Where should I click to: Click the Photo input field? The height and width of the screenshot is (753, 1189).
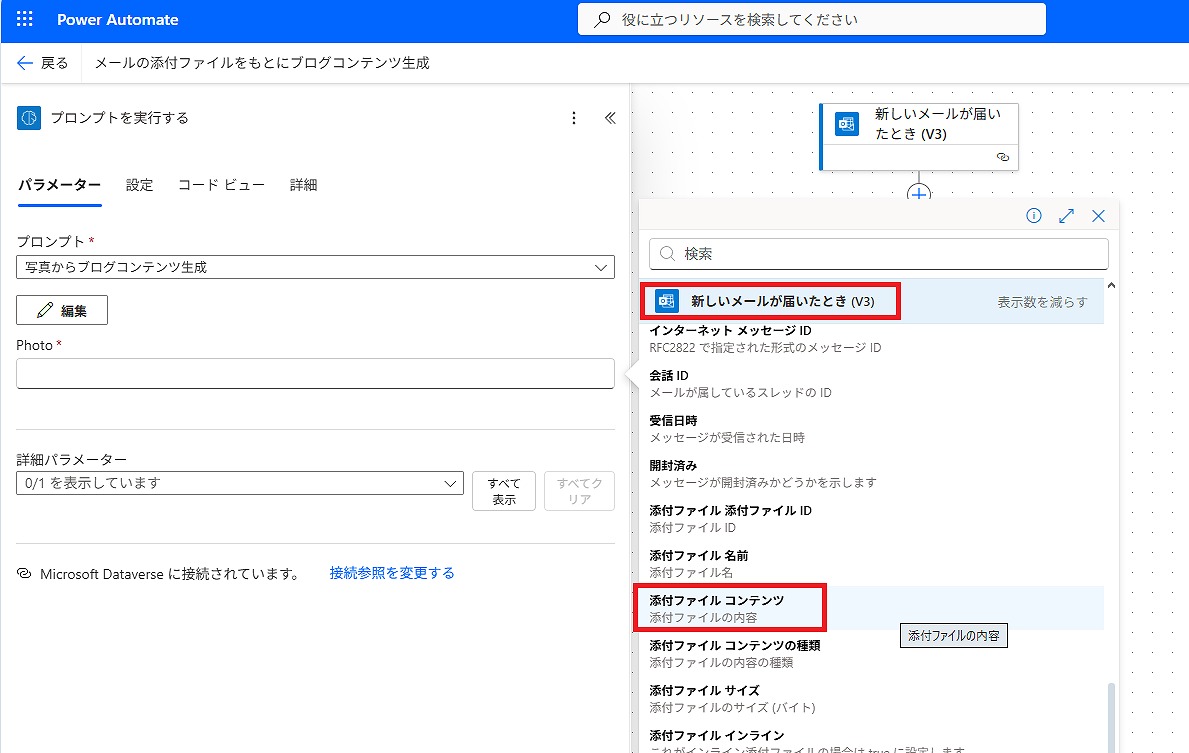315,374
